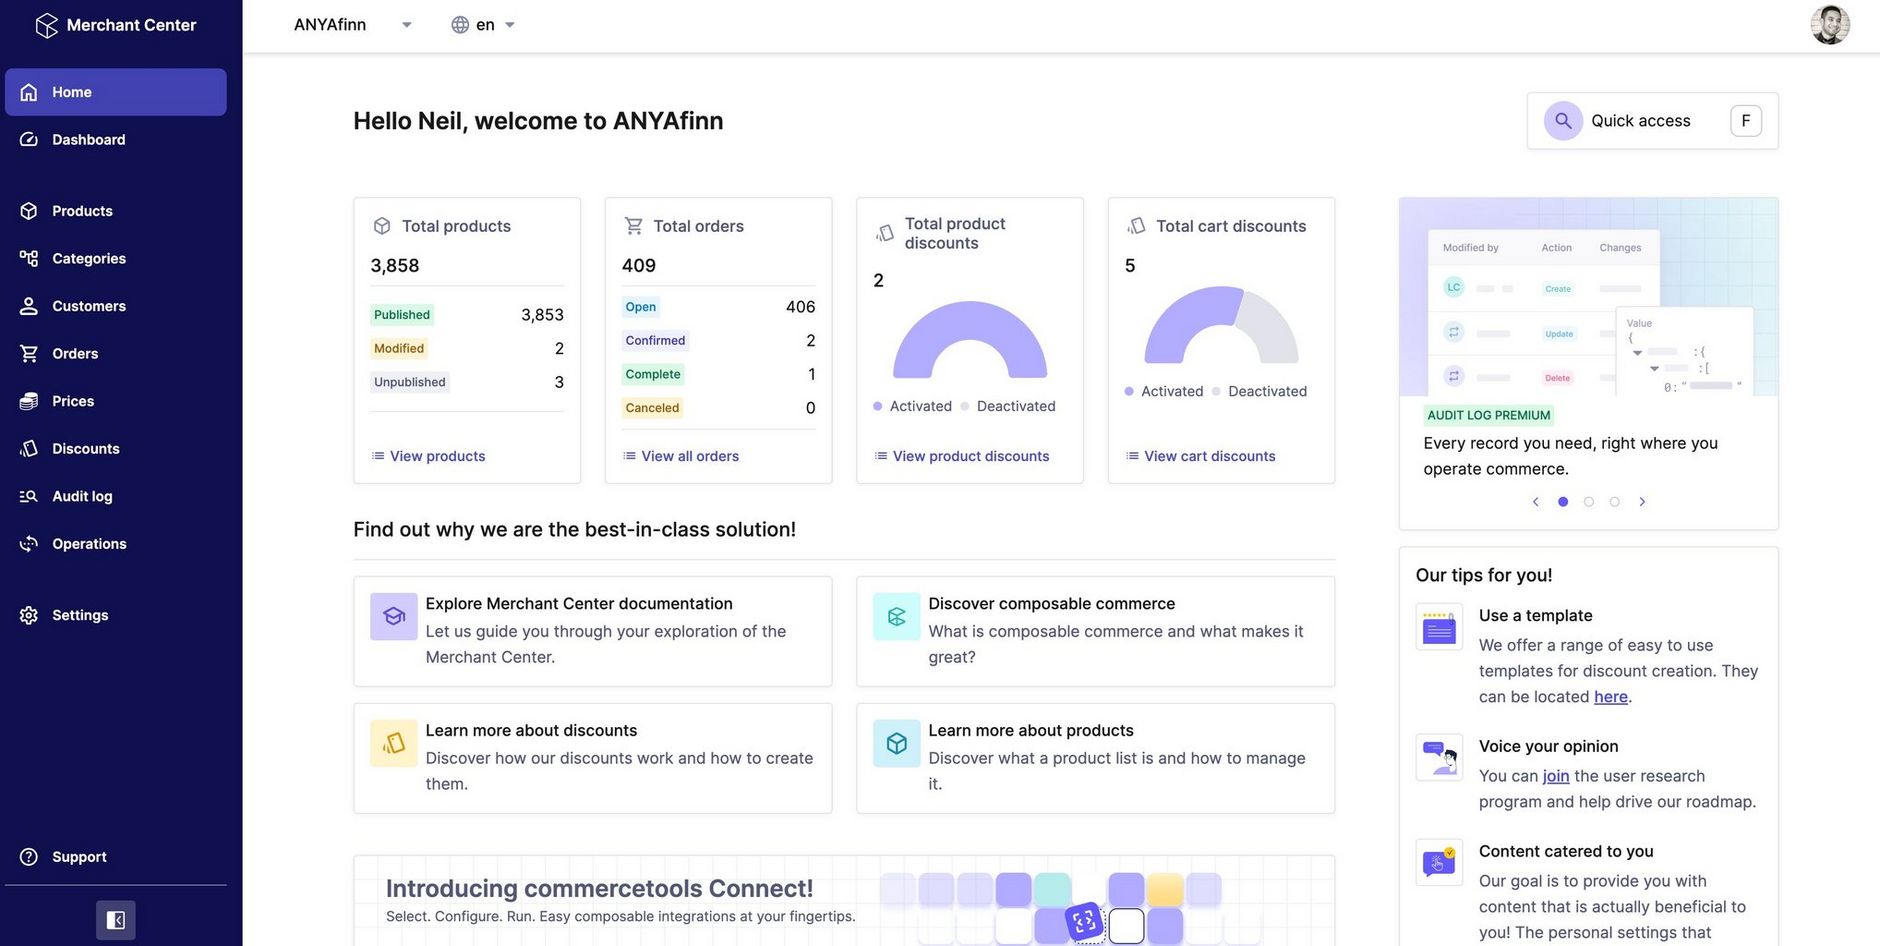Click the Learn more about discounts icon
Viewport: 1880px width, 946px height.
pyautogui.click(x=394, y=743)
